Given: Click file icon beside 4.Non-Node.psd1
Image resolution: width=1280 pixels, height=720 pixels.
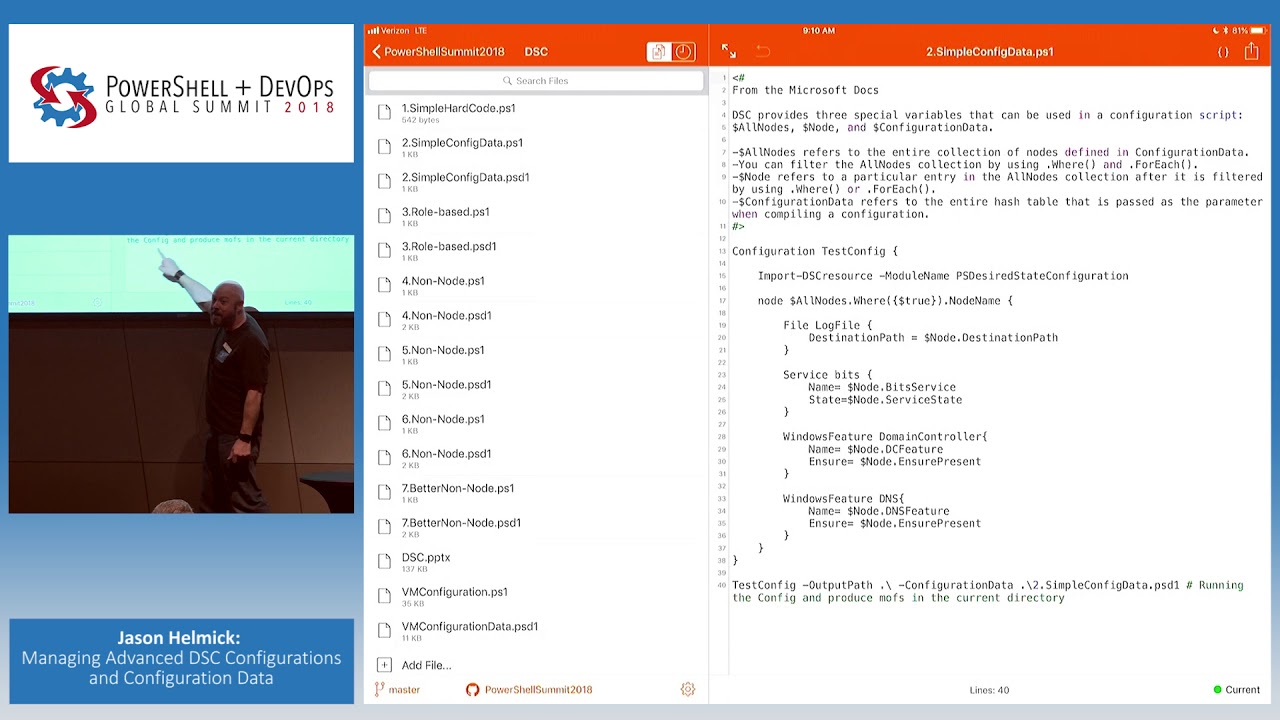Looking at the screenshot, I should (384, 319).
